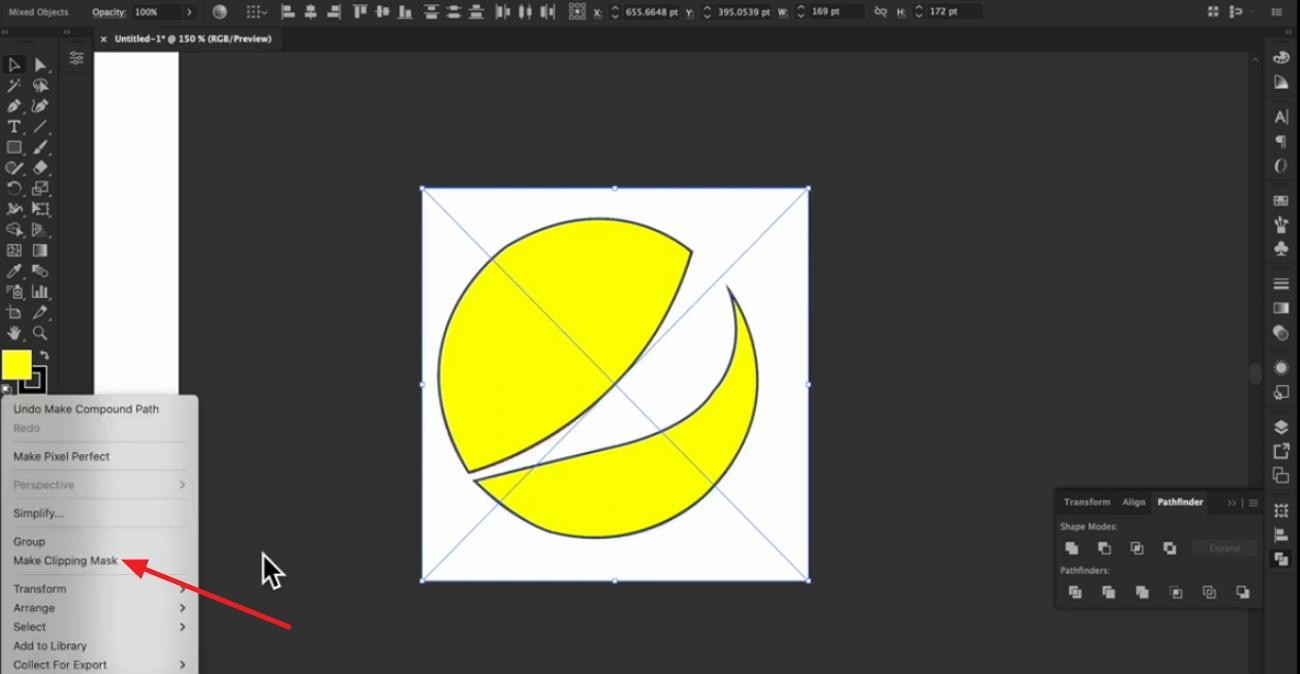Screen dimensions: 1300x674
Task: Select the Artboard tool
Action: (14, 313)
